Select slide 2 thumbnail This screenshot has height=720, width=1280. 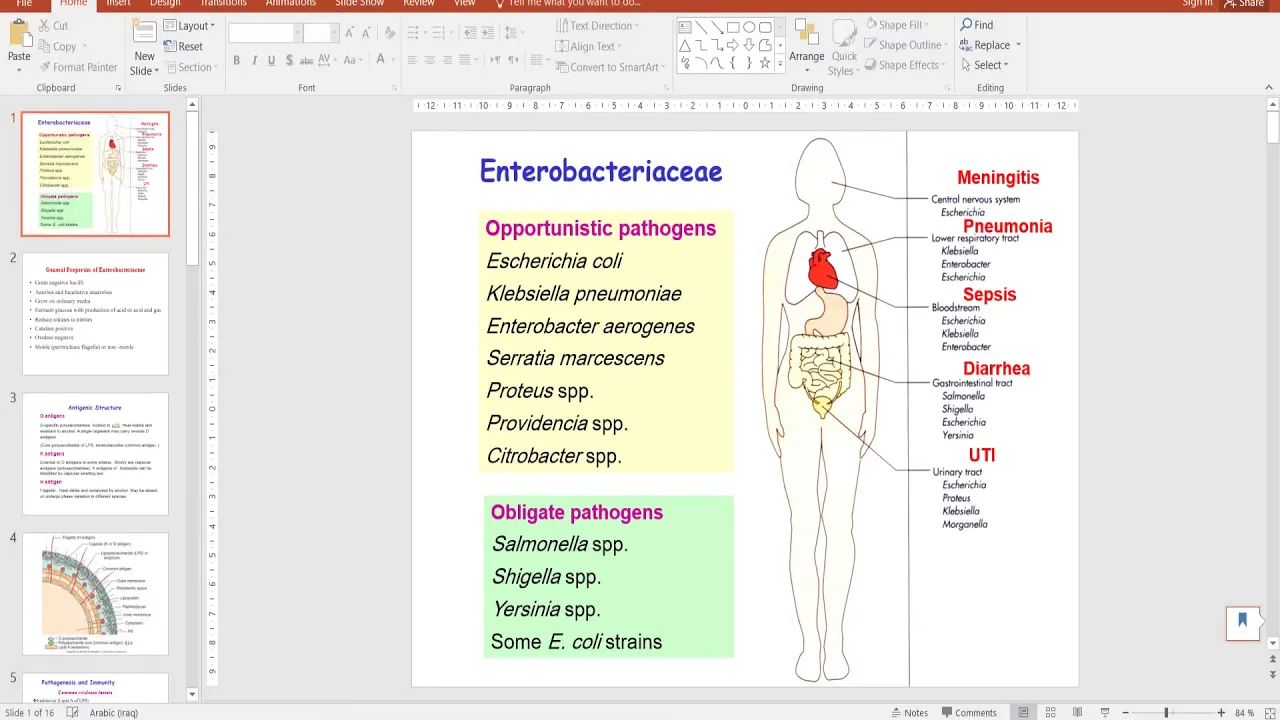(x=96, y=313)
